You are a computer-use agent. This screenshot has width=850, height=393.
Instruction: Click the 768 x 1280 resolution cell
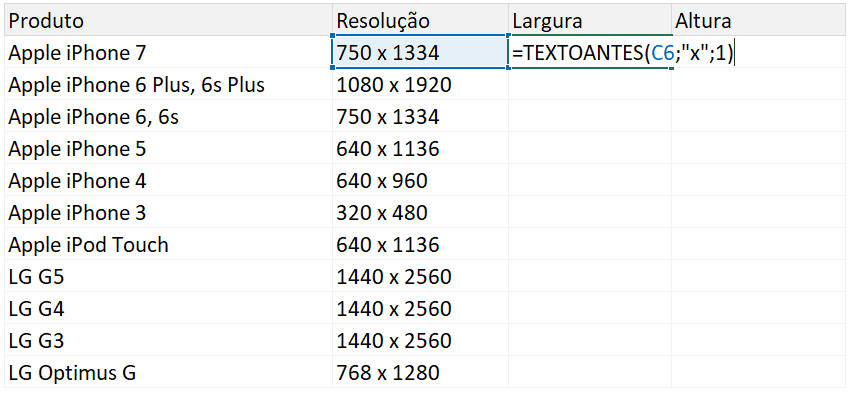(x=421, y=372)
